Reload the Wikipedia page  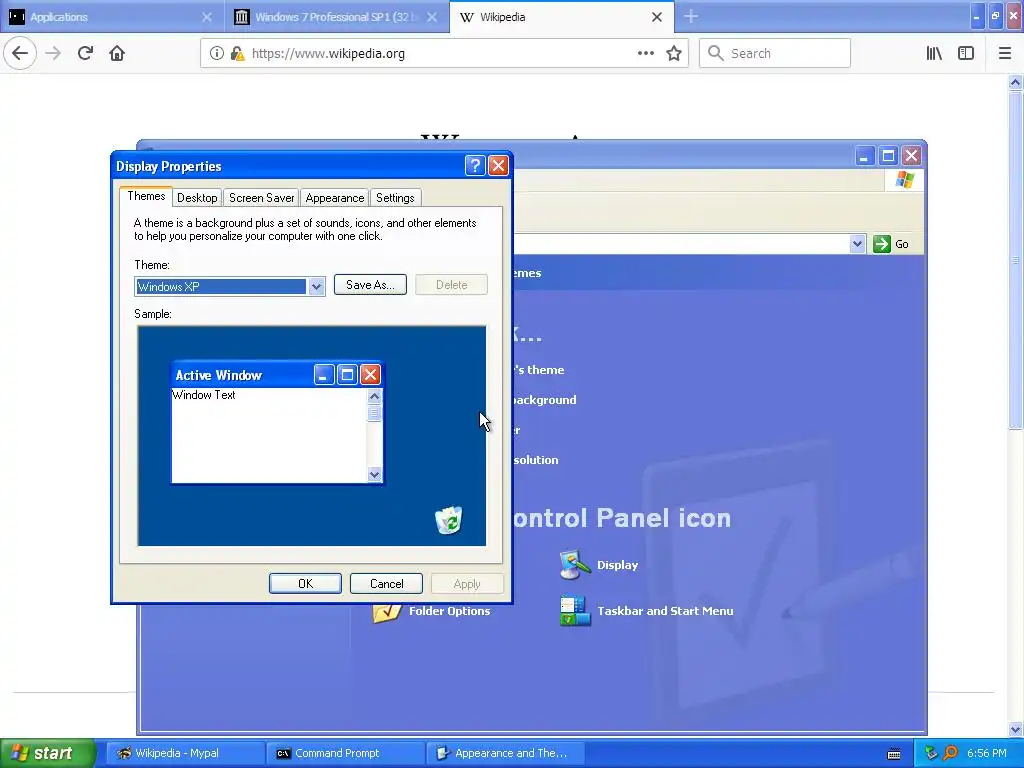click(x=85, y=54)
